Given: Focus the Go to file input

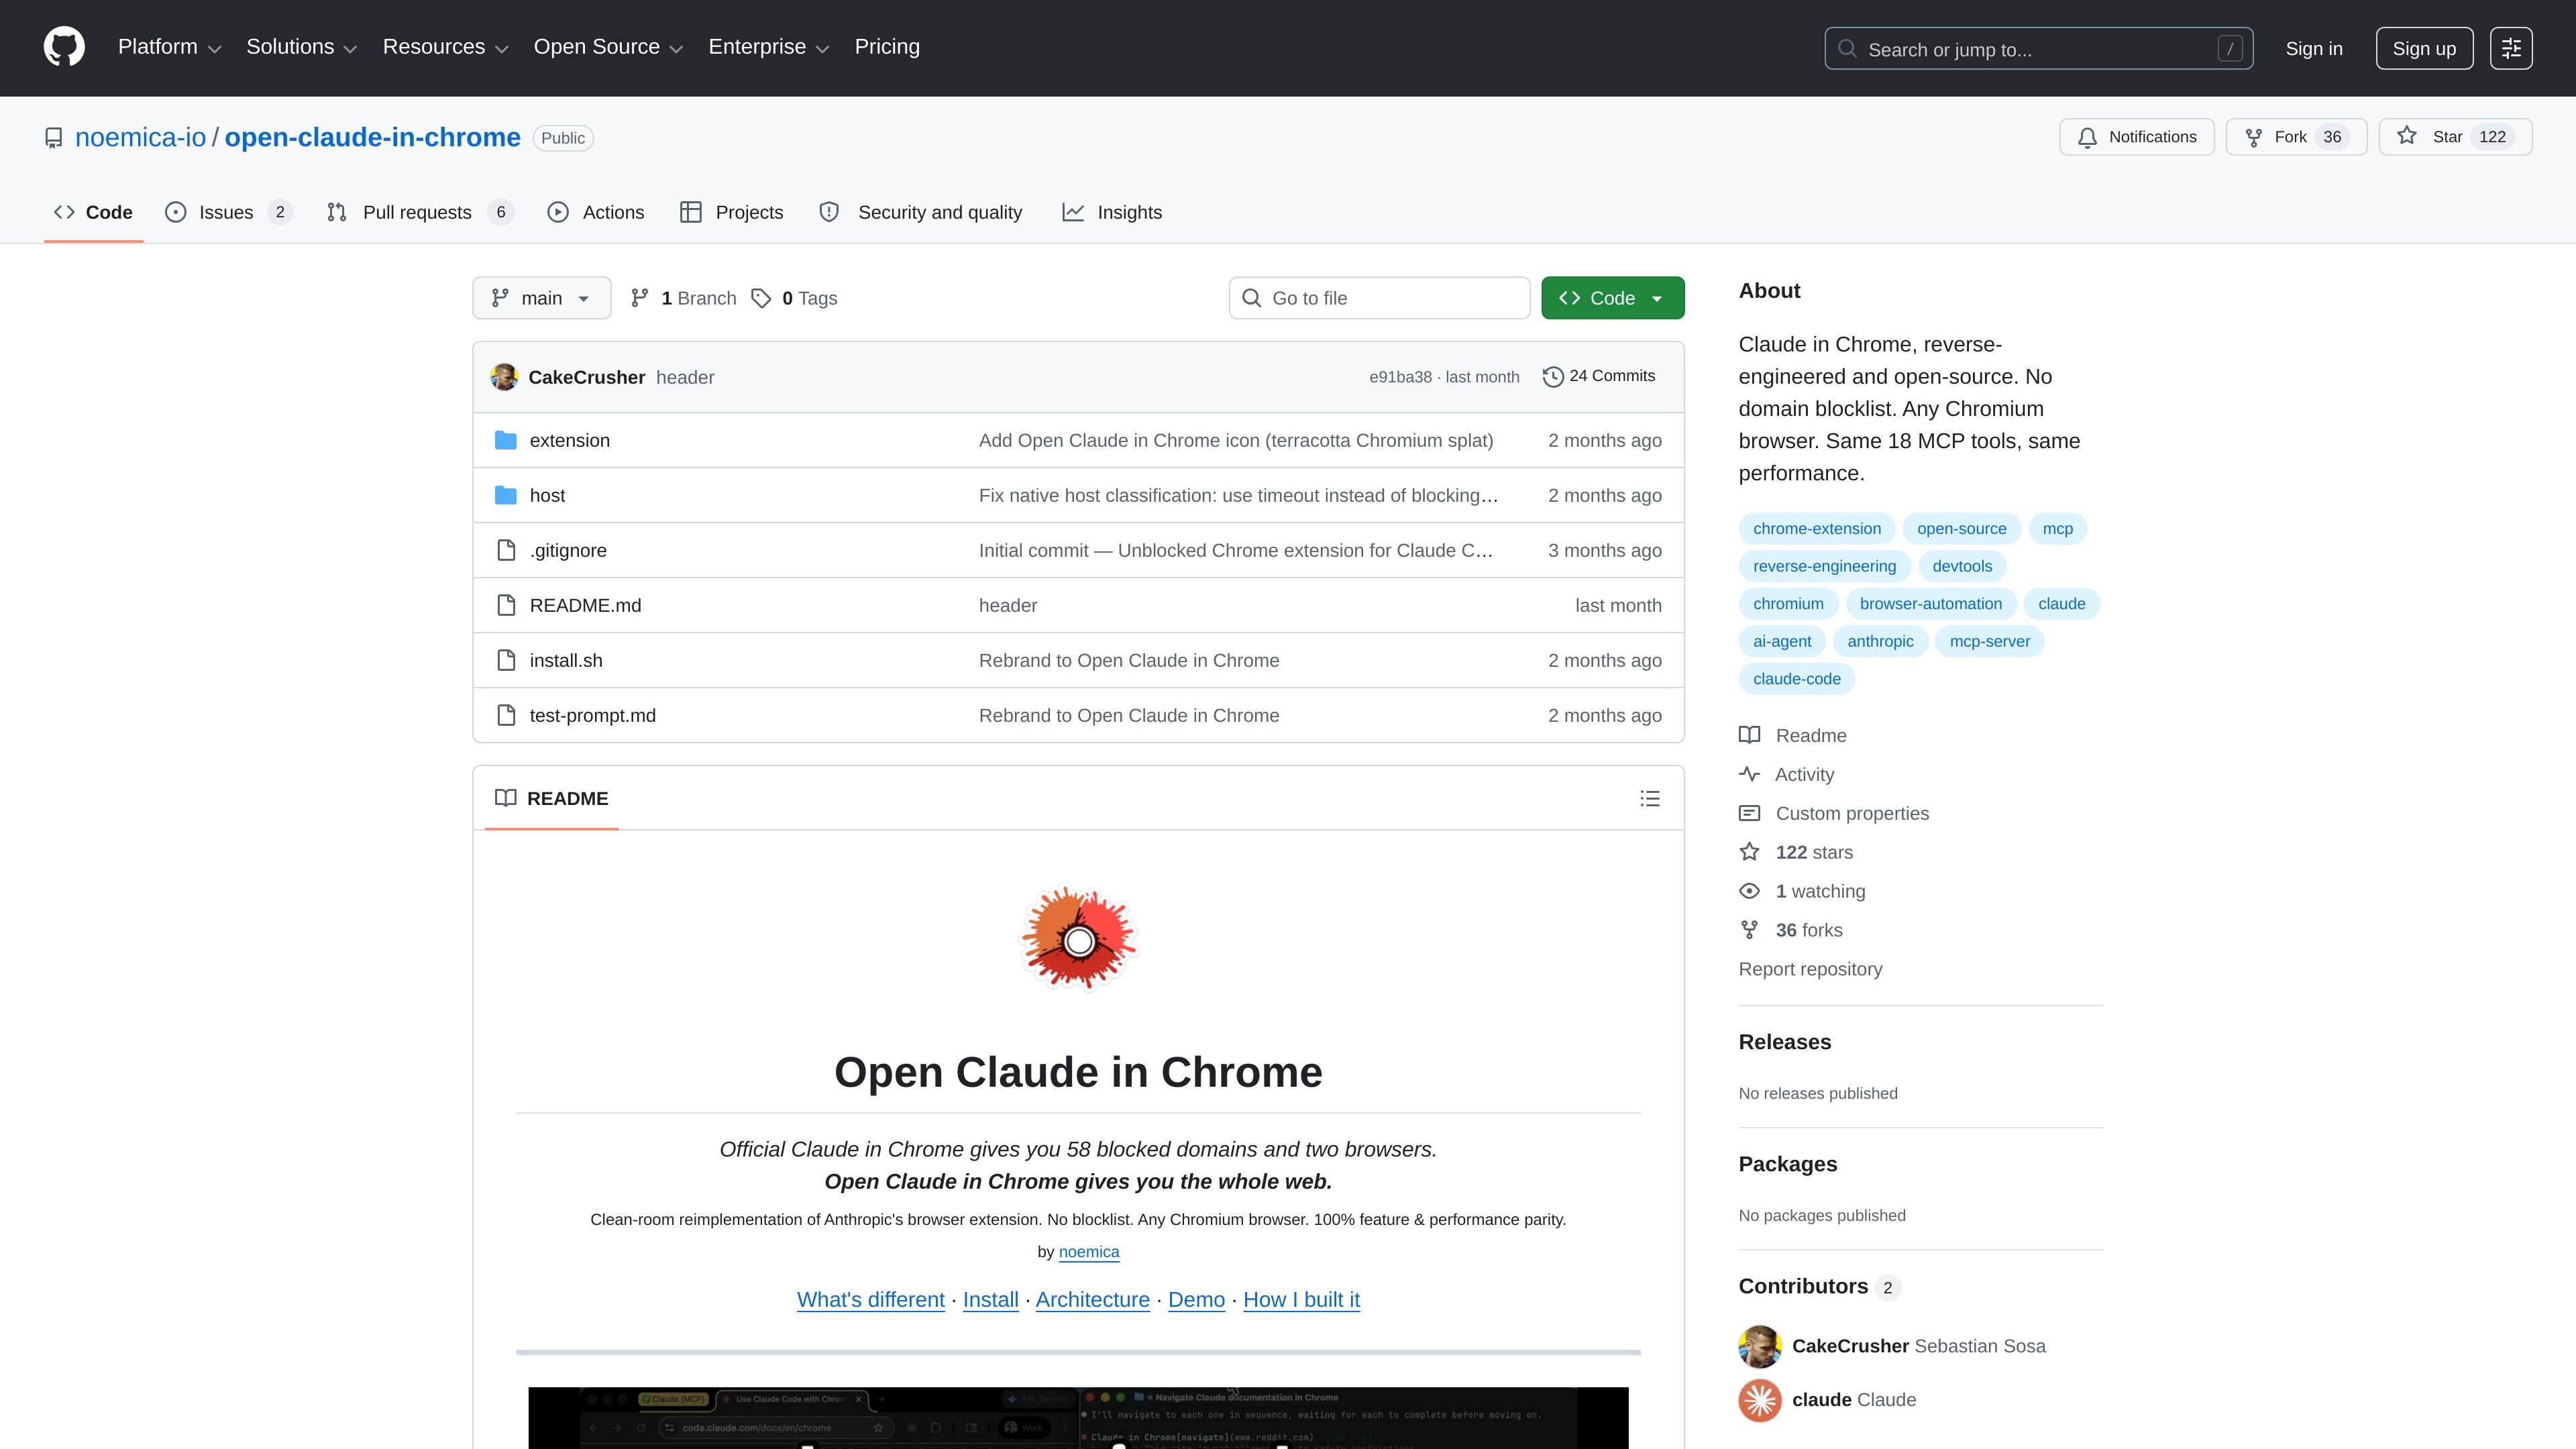Looking at the screenshot, I should click(1379, 298).
